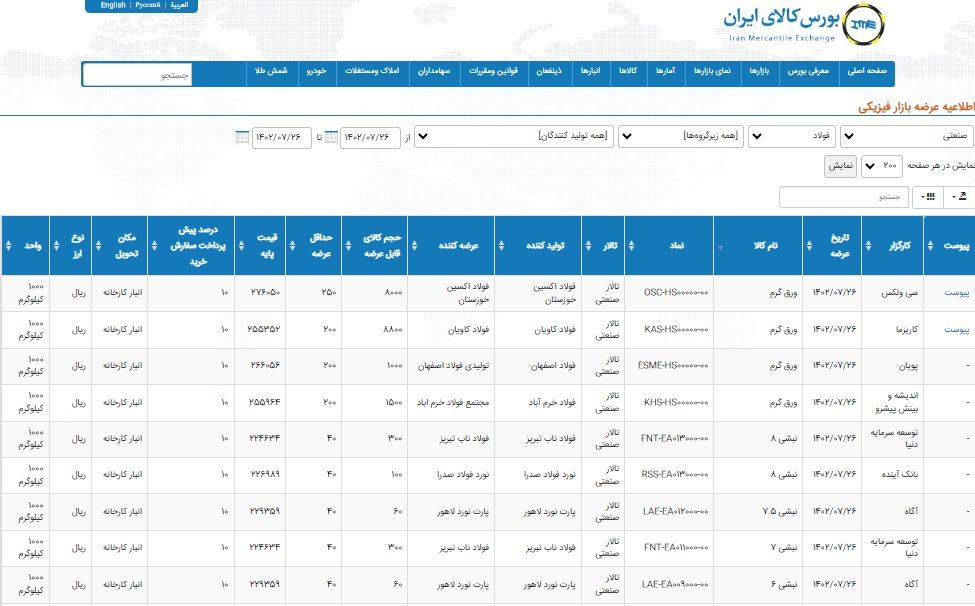Open the 200 rows-per-page dropdown
Viewport: 975px width, 606px height.
click(x=882, y=166)
